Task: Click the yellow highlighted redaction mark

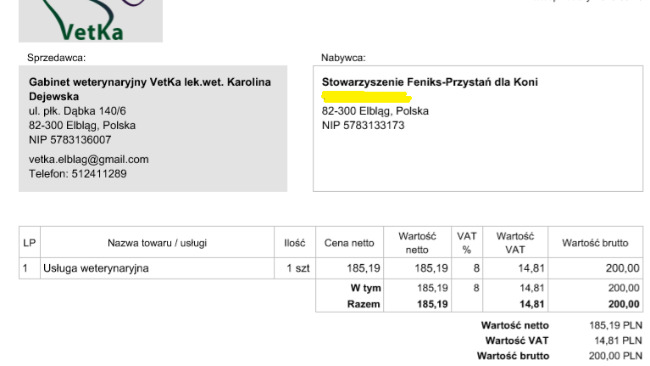Action: click(x=366, y=97)
